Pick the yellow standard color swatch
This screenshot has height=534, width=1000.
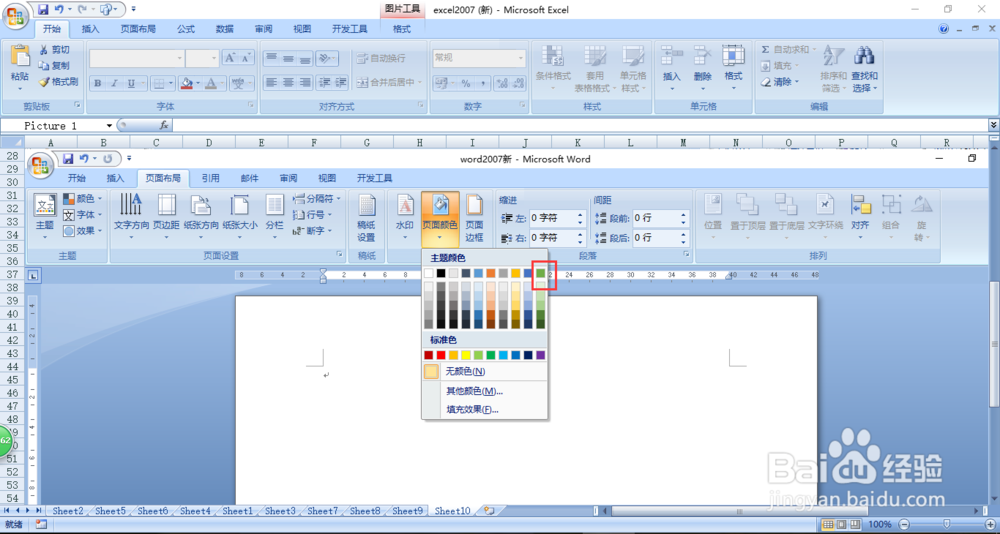point(466,355)
